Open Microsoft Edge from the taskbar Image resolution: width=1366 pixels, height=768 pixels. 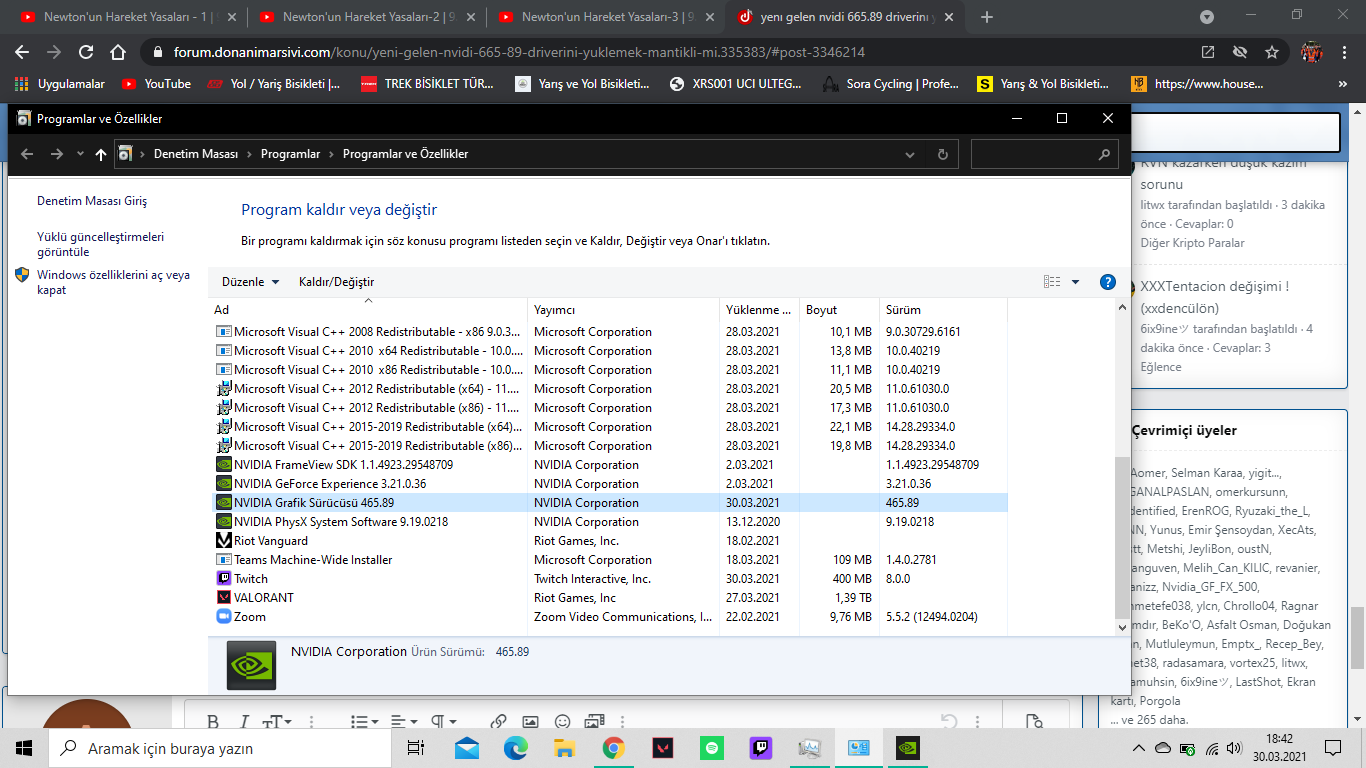click(x=516, y=748)
